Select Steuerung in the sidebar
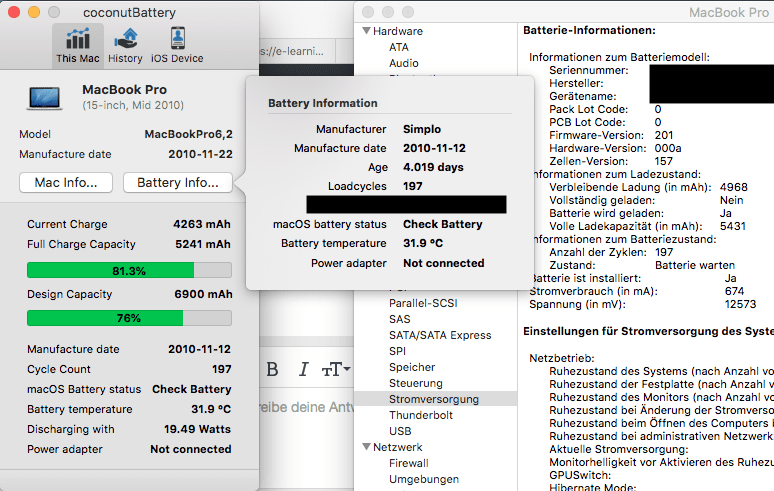This screenshot has height=491, width=774. pos(416,383)
